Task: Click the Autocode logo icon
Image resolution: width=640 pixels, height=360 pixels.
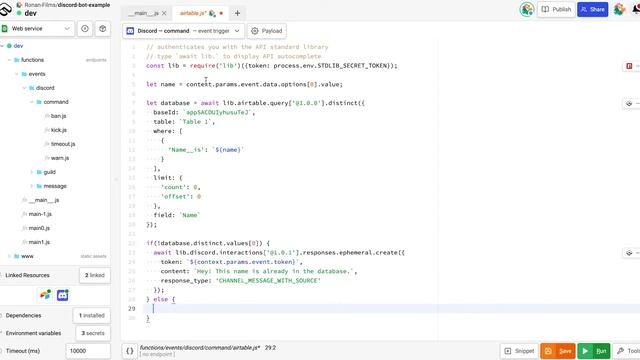Action: (5, 9)
